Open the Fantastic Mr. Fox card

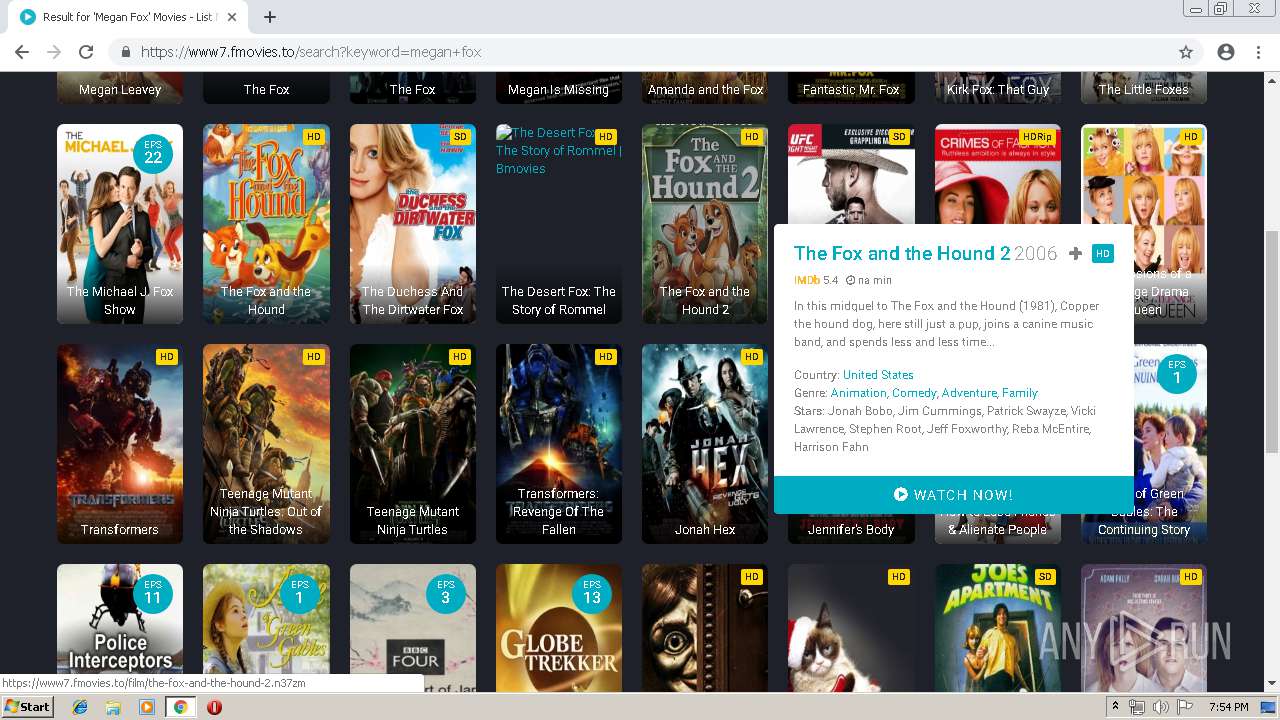pos(851,88)
